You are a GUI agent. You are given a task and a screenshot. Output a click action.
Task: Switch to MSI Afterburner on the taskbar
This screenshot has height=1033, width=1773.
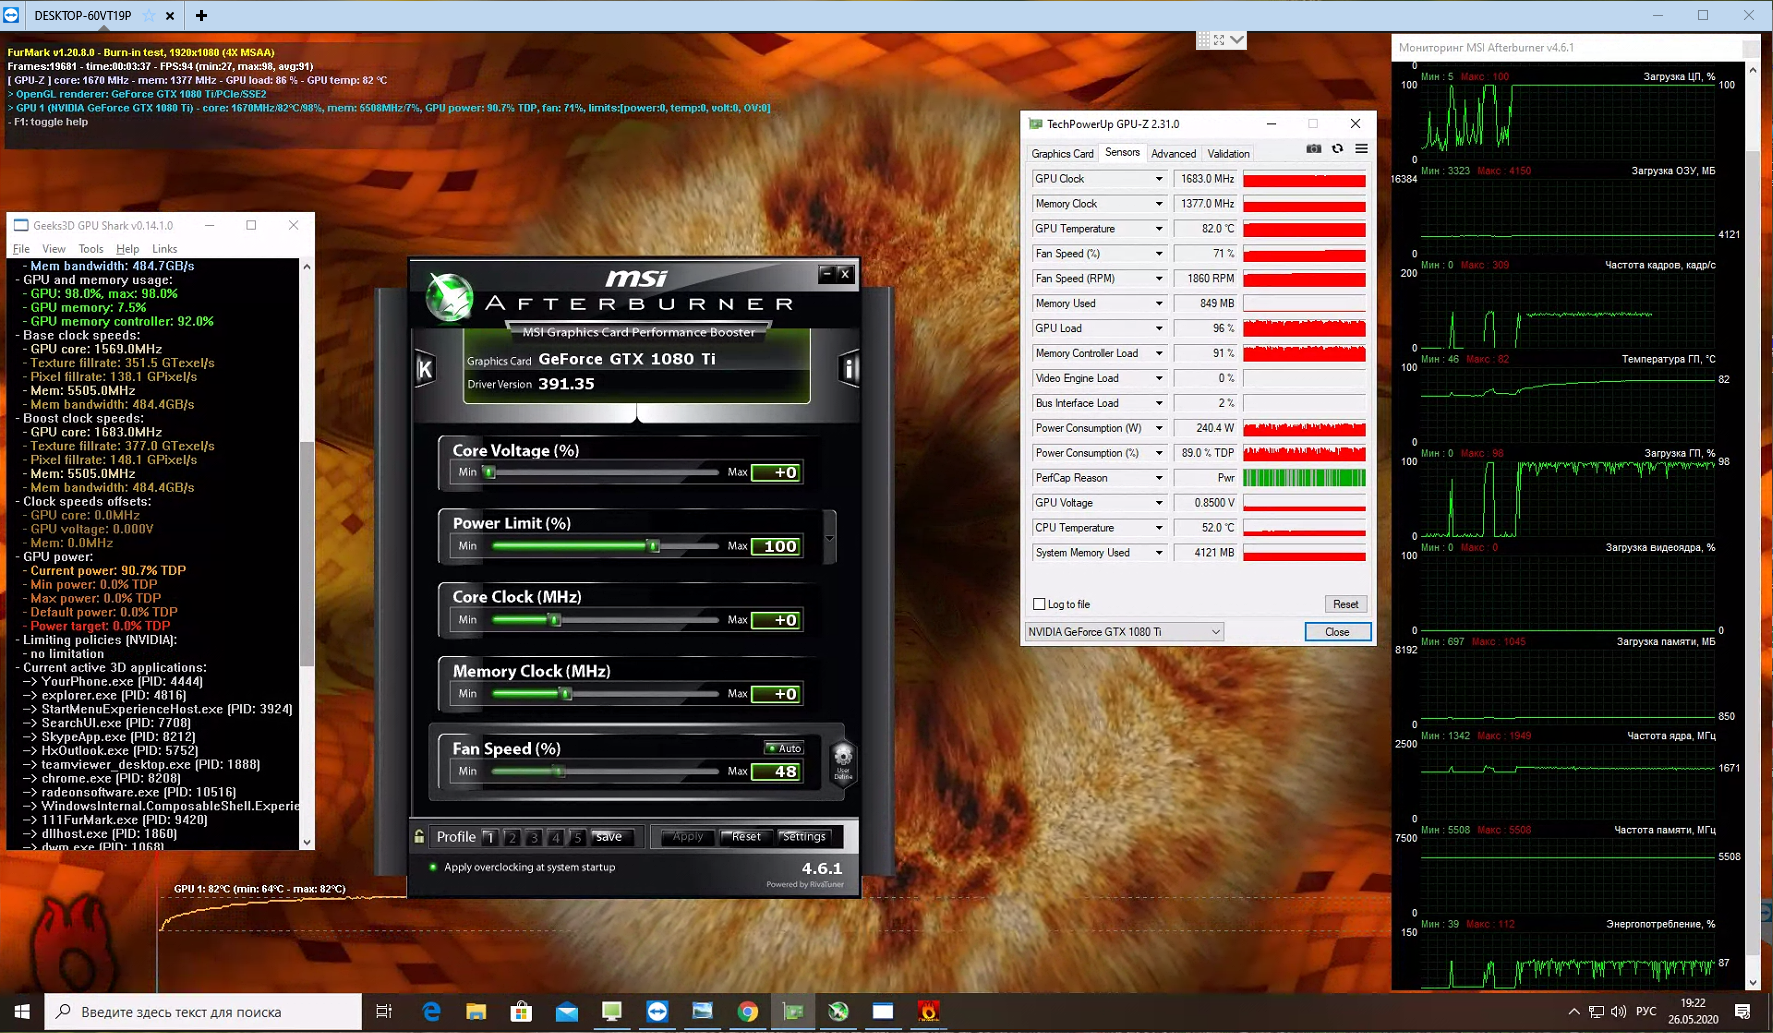pos(838,1012)
